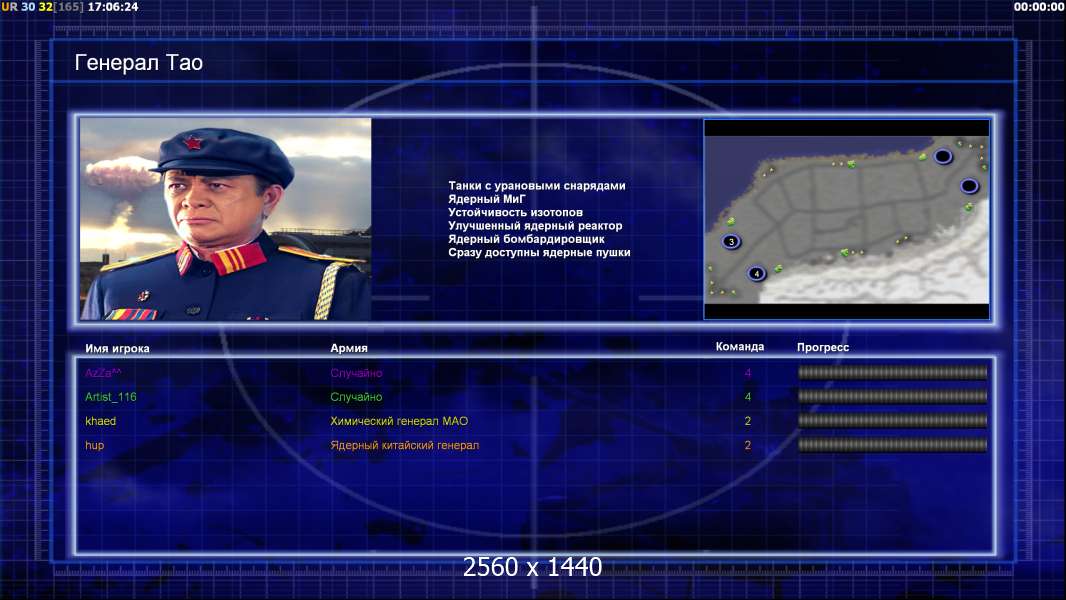Click team number 4 in Artist_116 row
The height and width of the screenshot is (600, 1066).
pyautogui.click(x=748, y=397)
